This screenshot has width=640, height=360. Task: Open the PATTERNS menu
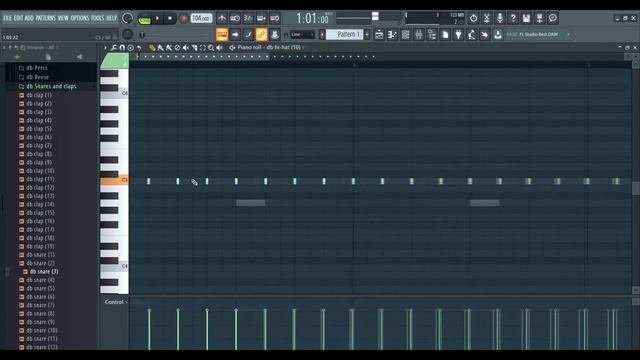coord(45,18)
